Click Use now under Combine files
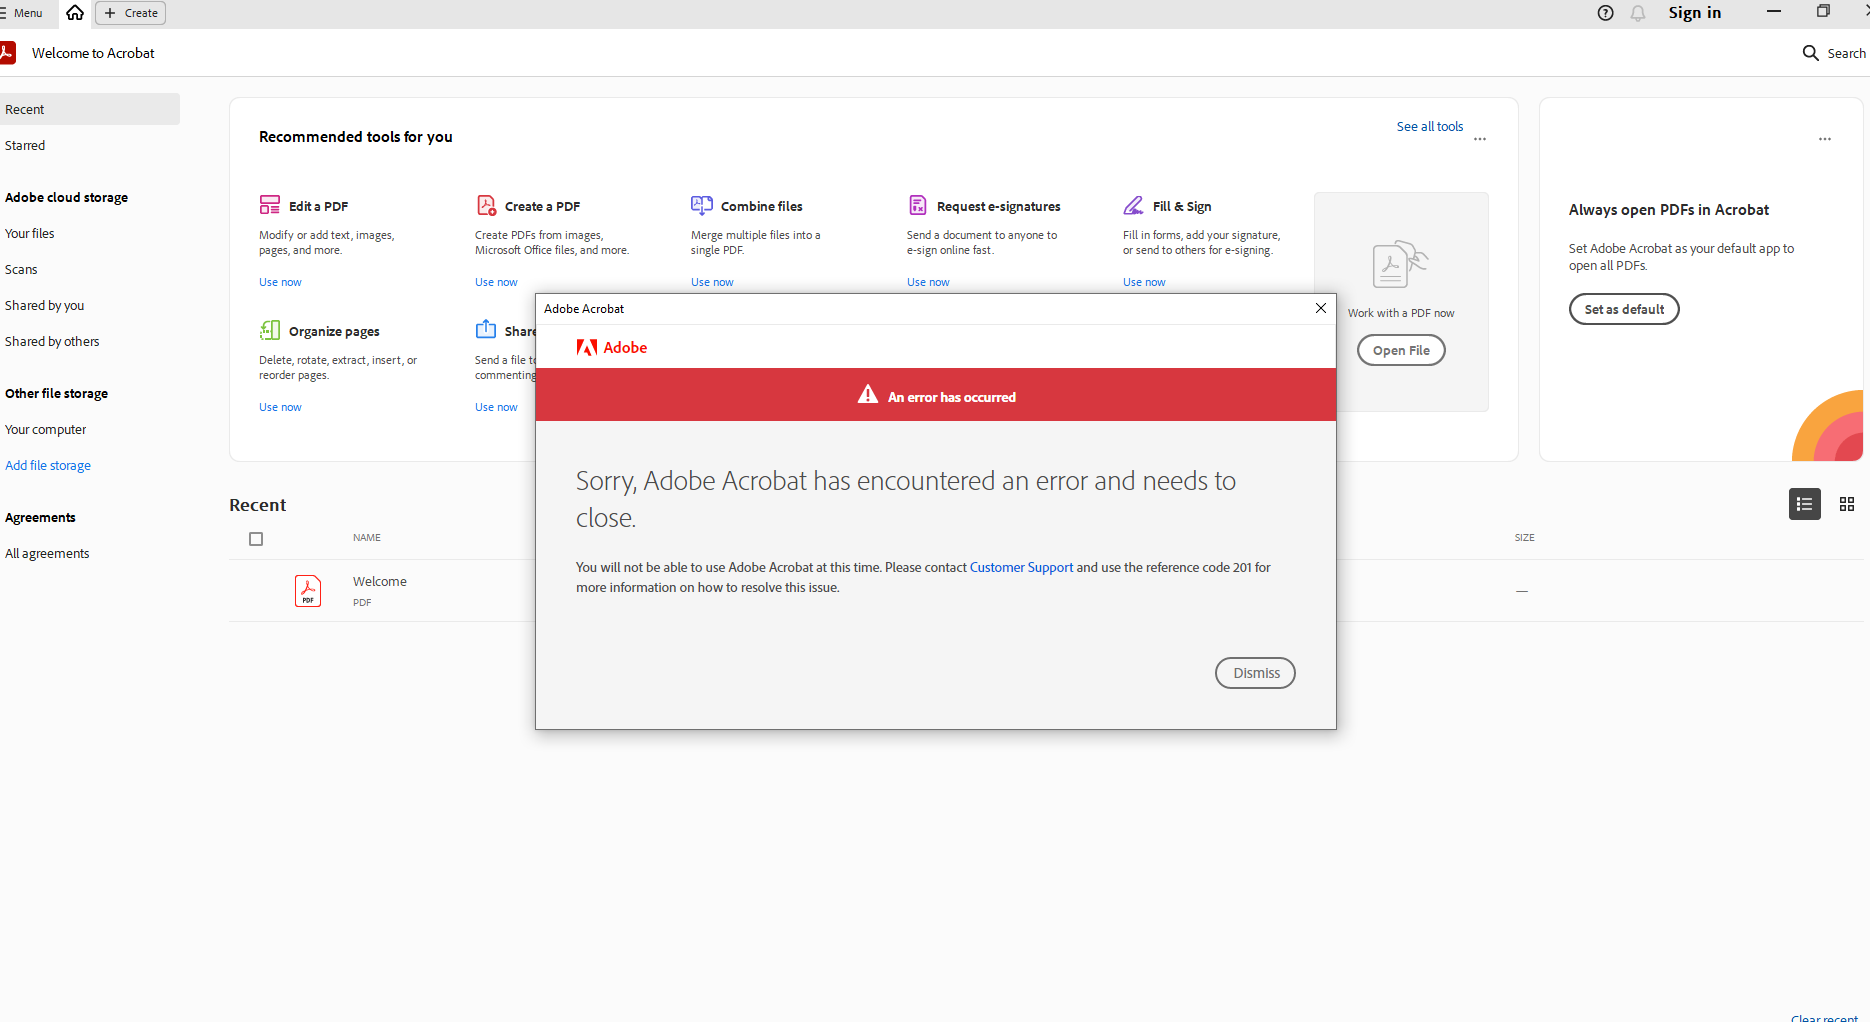 coord(712,282)
